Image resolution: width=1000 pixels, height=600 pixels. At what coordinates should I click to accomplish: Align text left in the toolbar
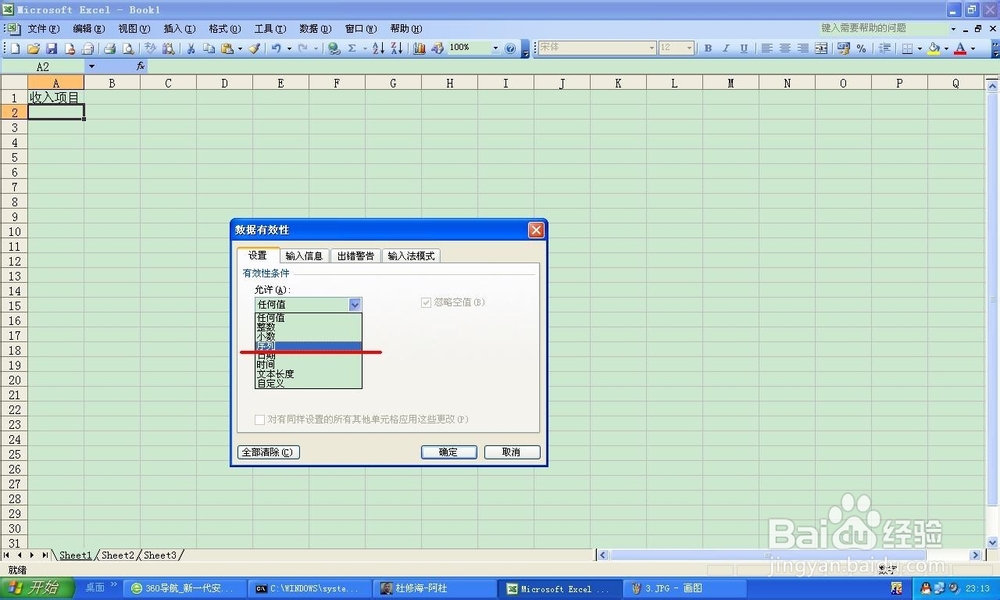[767, 48]
